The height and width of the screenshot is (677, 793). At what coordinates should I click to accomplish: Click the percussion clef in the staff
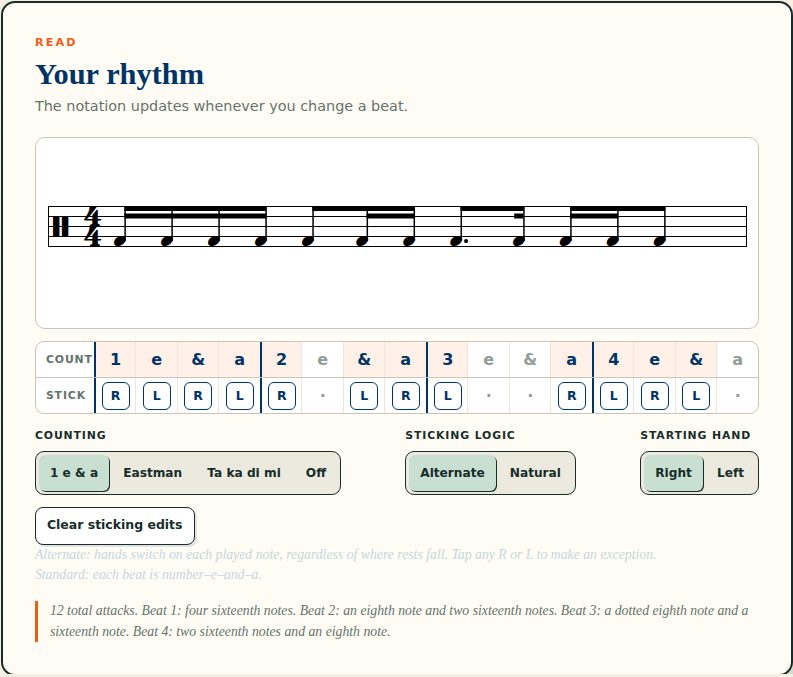(x=60, y=227)
